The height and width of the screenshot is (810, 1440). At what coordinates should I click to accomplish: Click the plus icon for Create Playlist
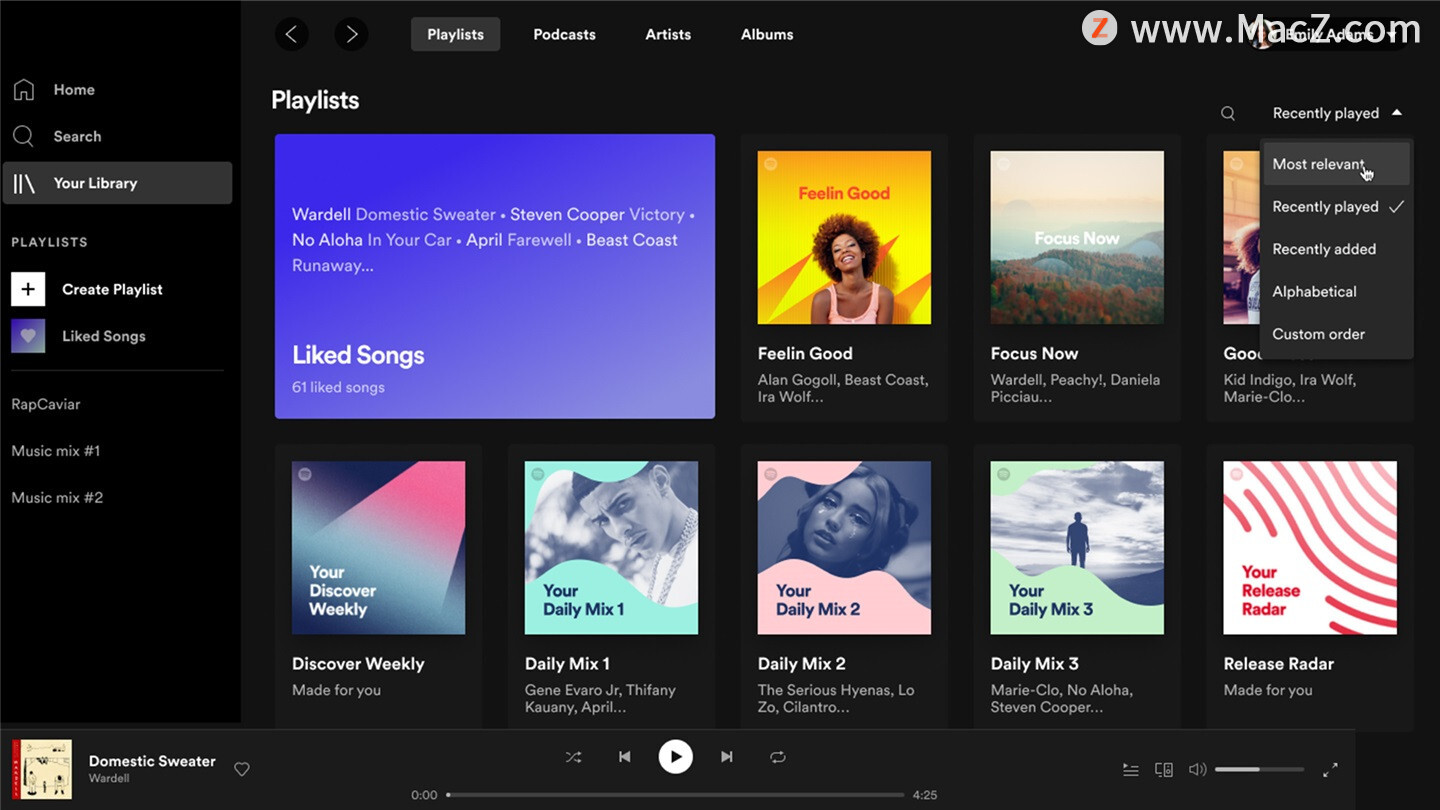[28, 289]
